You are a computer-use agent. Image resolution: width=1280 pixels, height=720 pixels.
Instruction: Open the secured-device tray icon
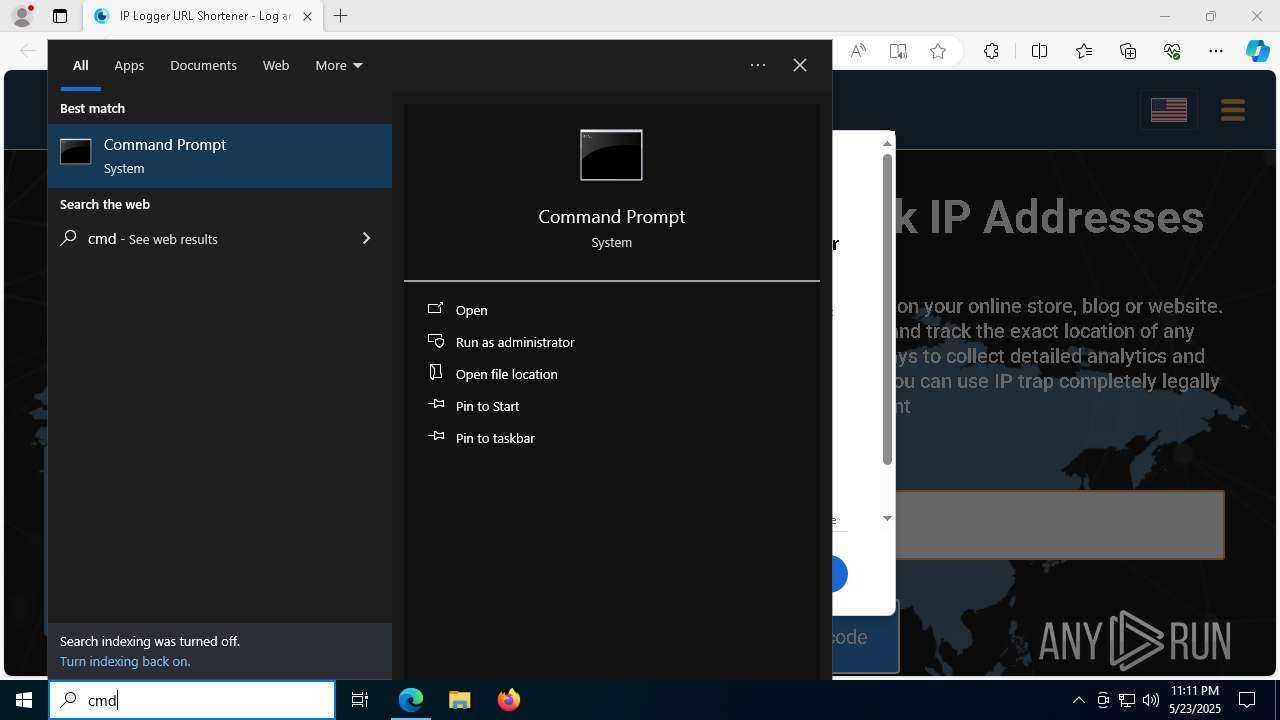click(1103, 700)
